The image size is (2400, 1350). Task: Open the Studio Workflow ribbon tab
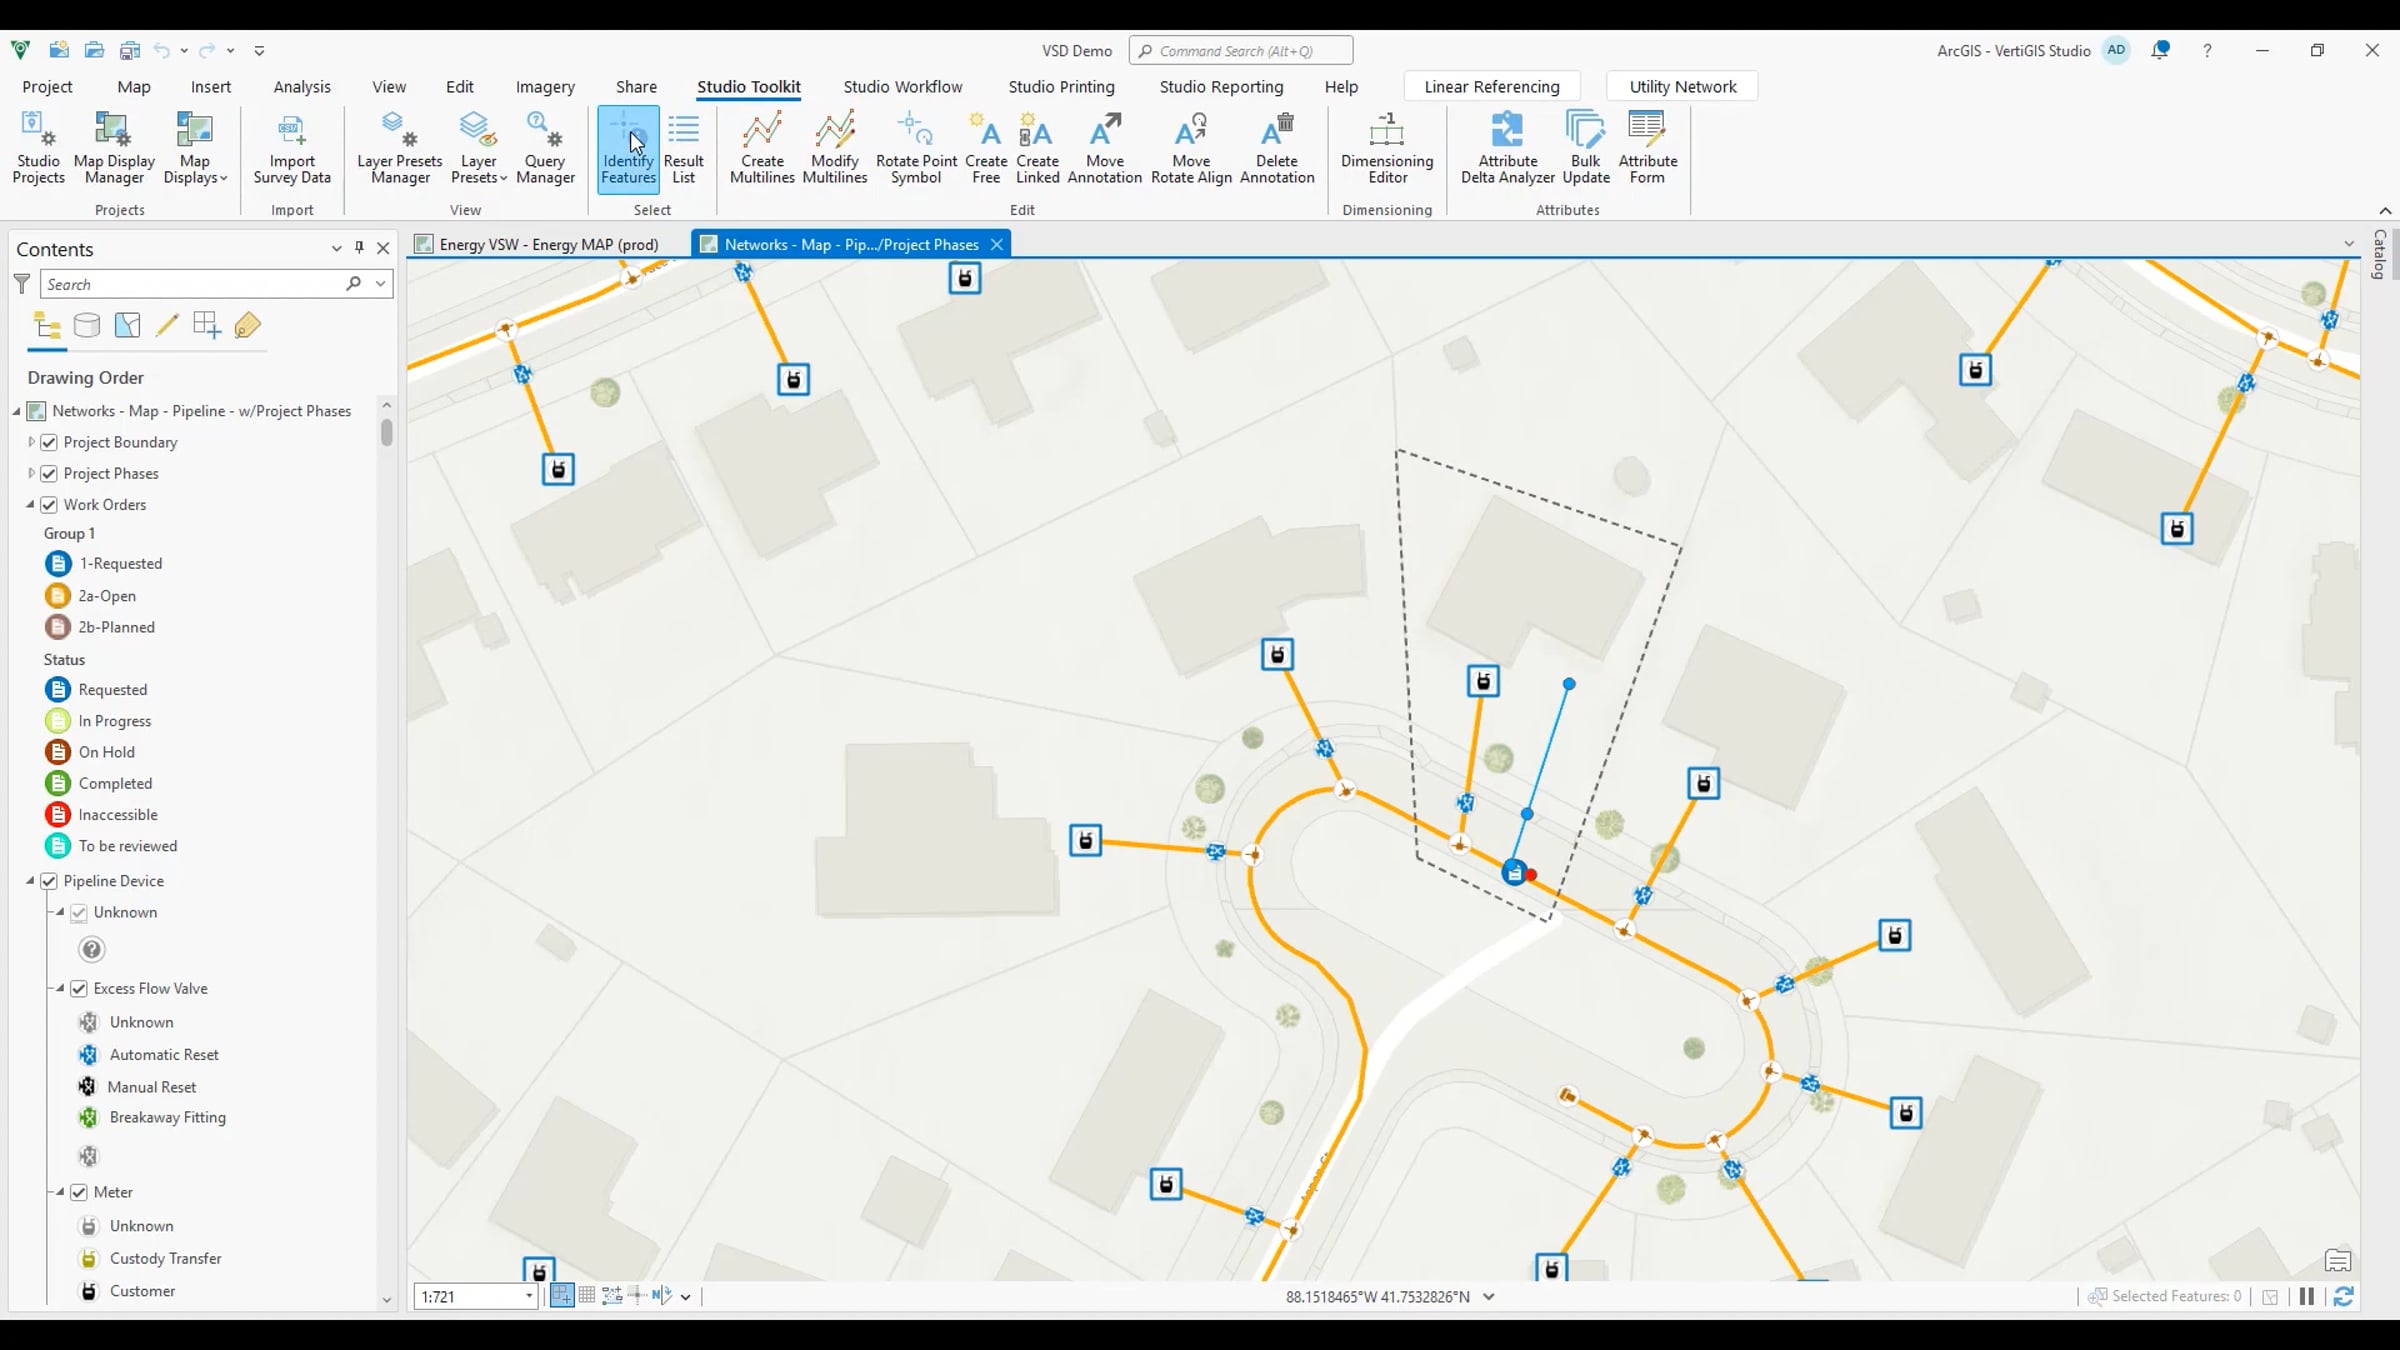(902, 87)
